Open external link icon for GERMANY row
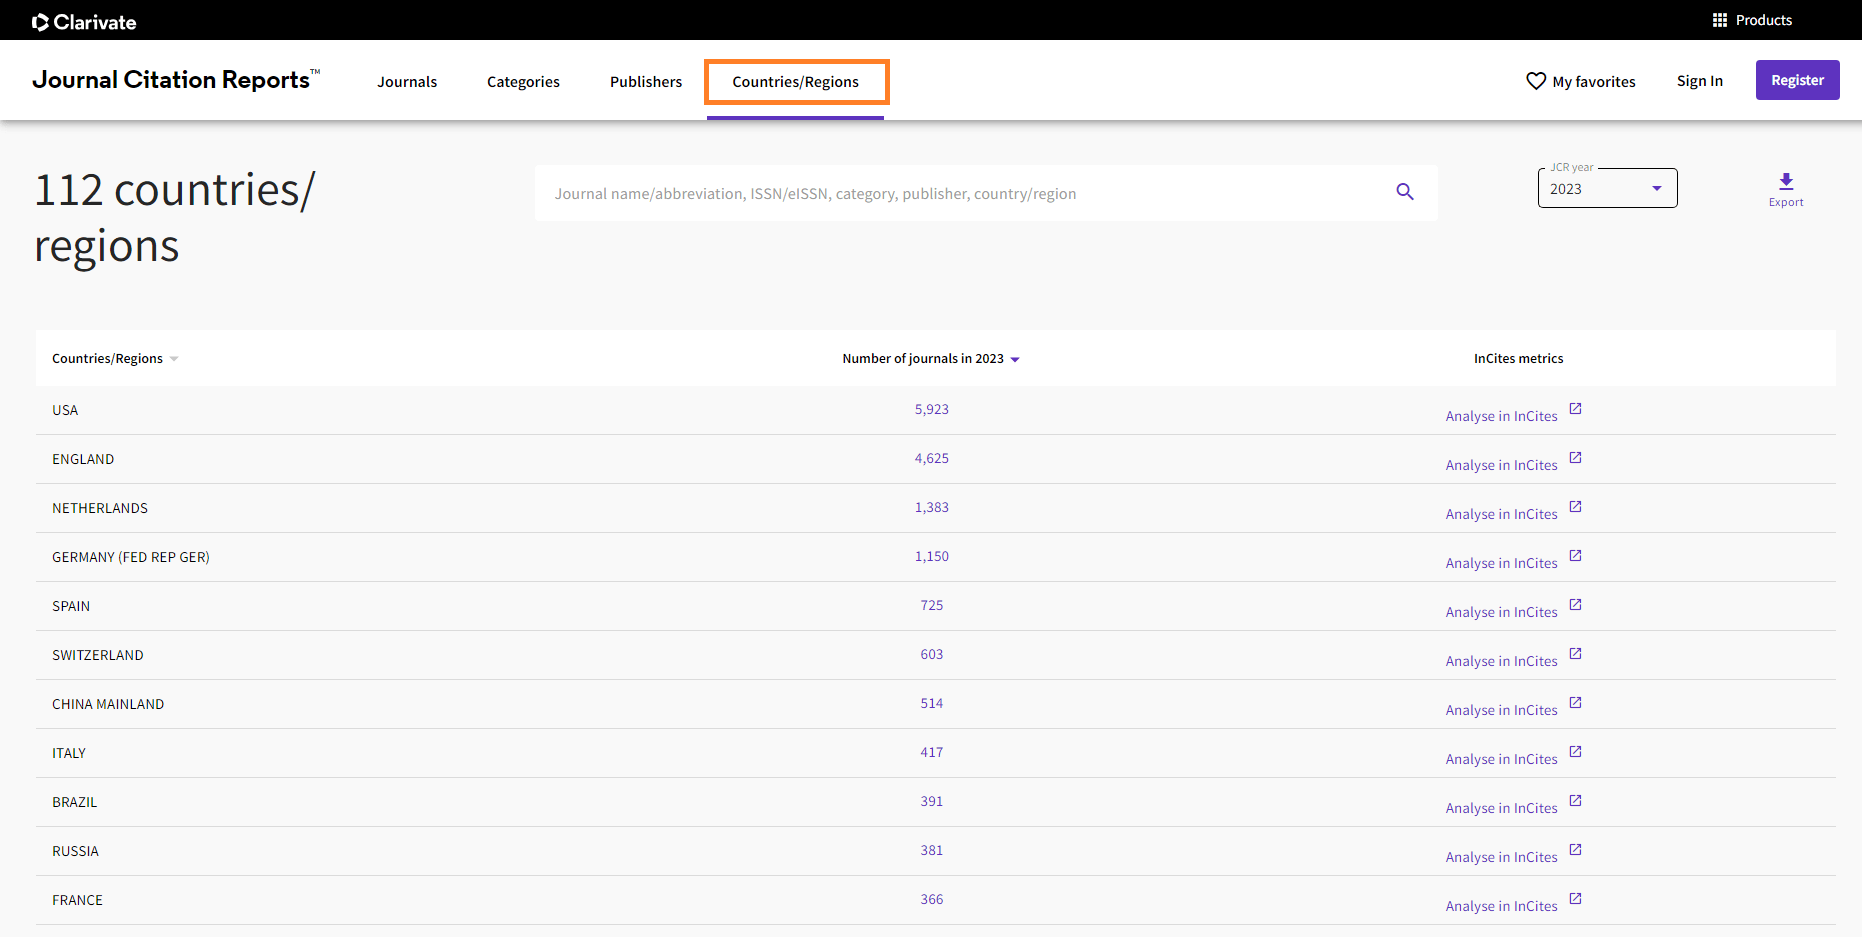The image size is (1862, 937). coord(1575,555)
